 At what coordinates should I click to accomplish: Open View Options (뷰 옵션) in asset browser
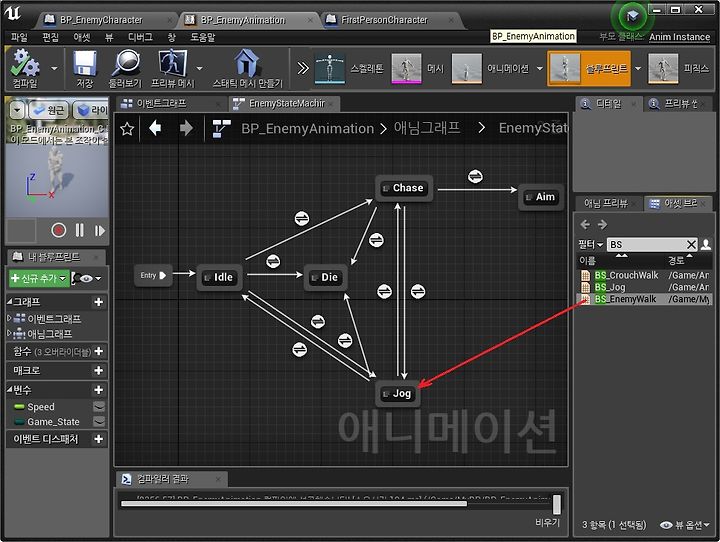(685, 525)
